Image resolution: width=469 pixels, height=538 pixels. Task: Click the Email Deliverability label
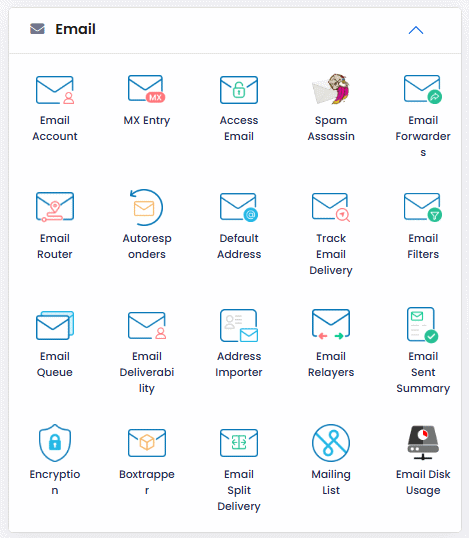147,372
